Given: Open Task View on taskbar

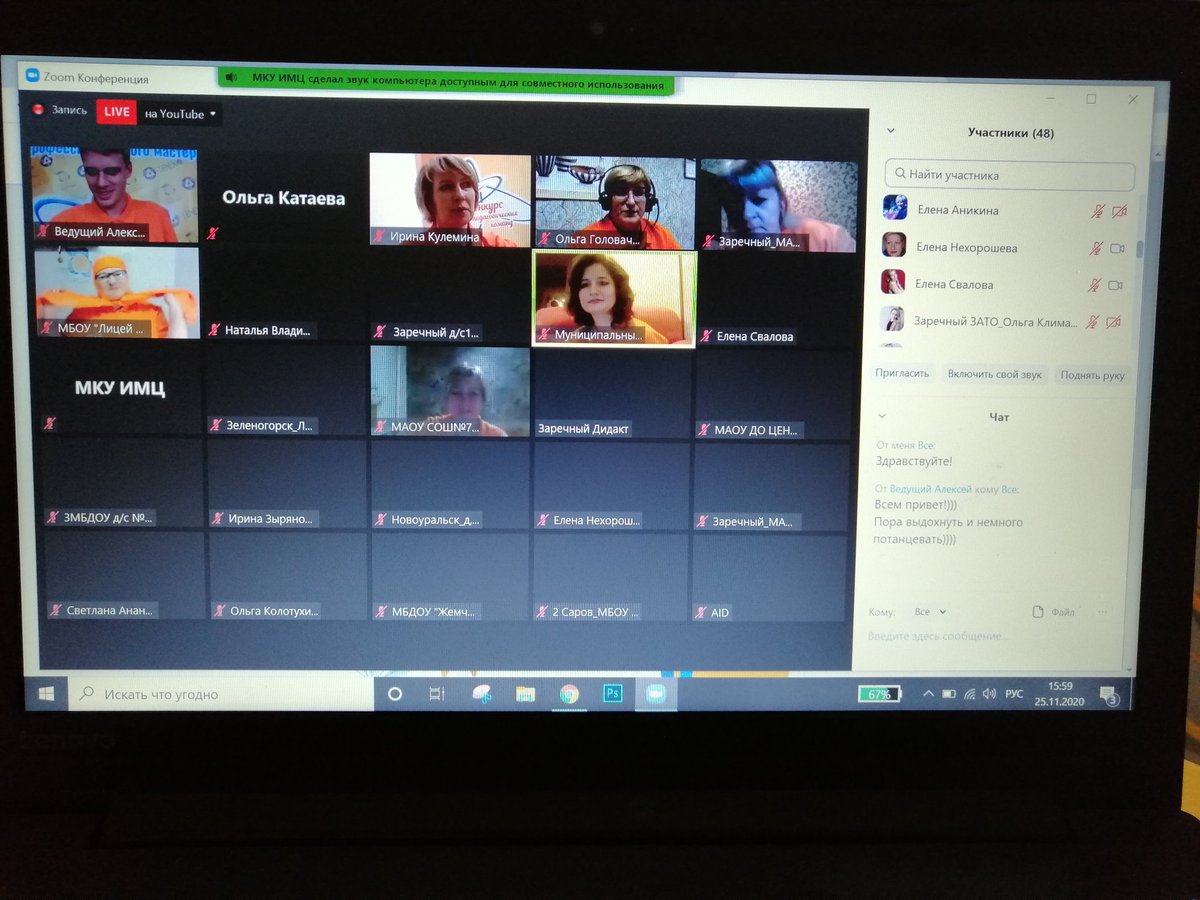Looking at the screenshot, I should 436,694.
